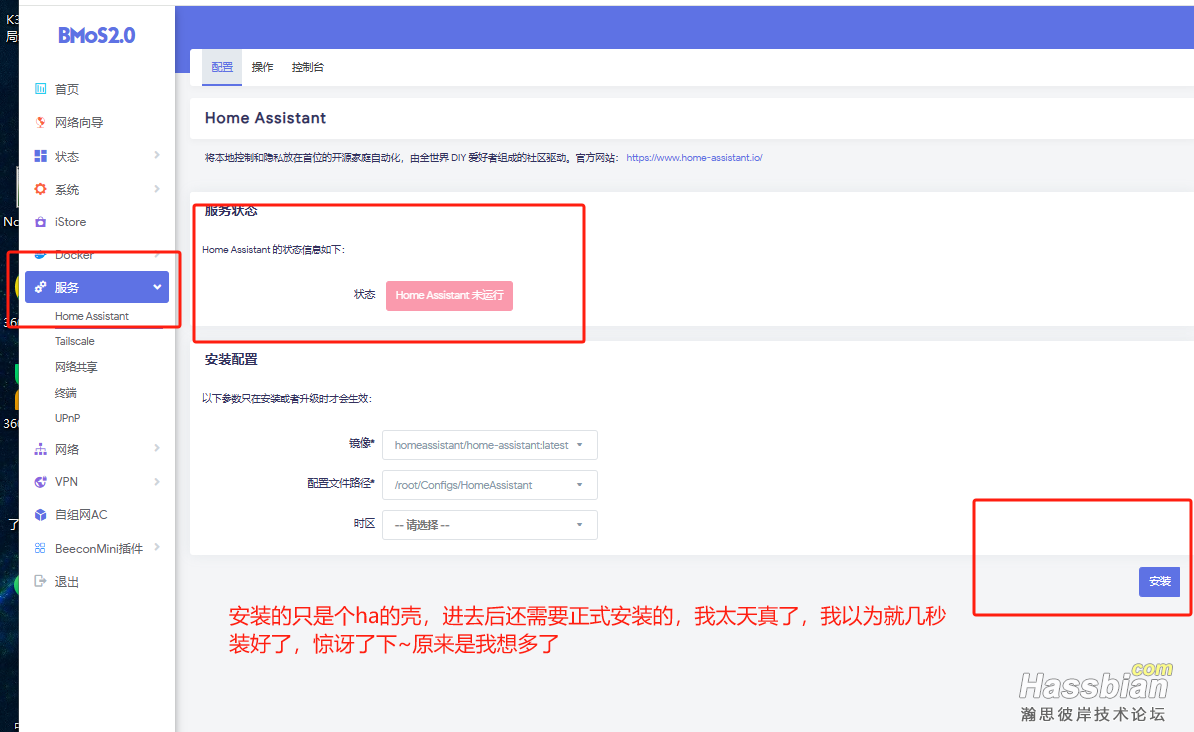
Task: Click the Docker menu label
Action: tap(74, 254)
